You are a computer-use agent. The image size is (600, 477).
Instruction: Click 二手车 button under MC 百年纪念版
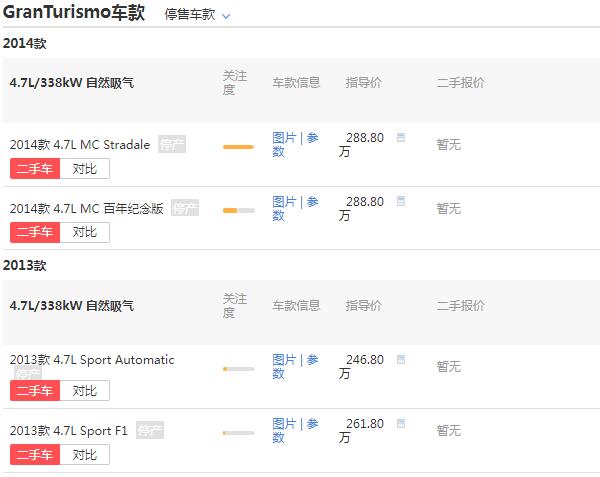(35, 233)
